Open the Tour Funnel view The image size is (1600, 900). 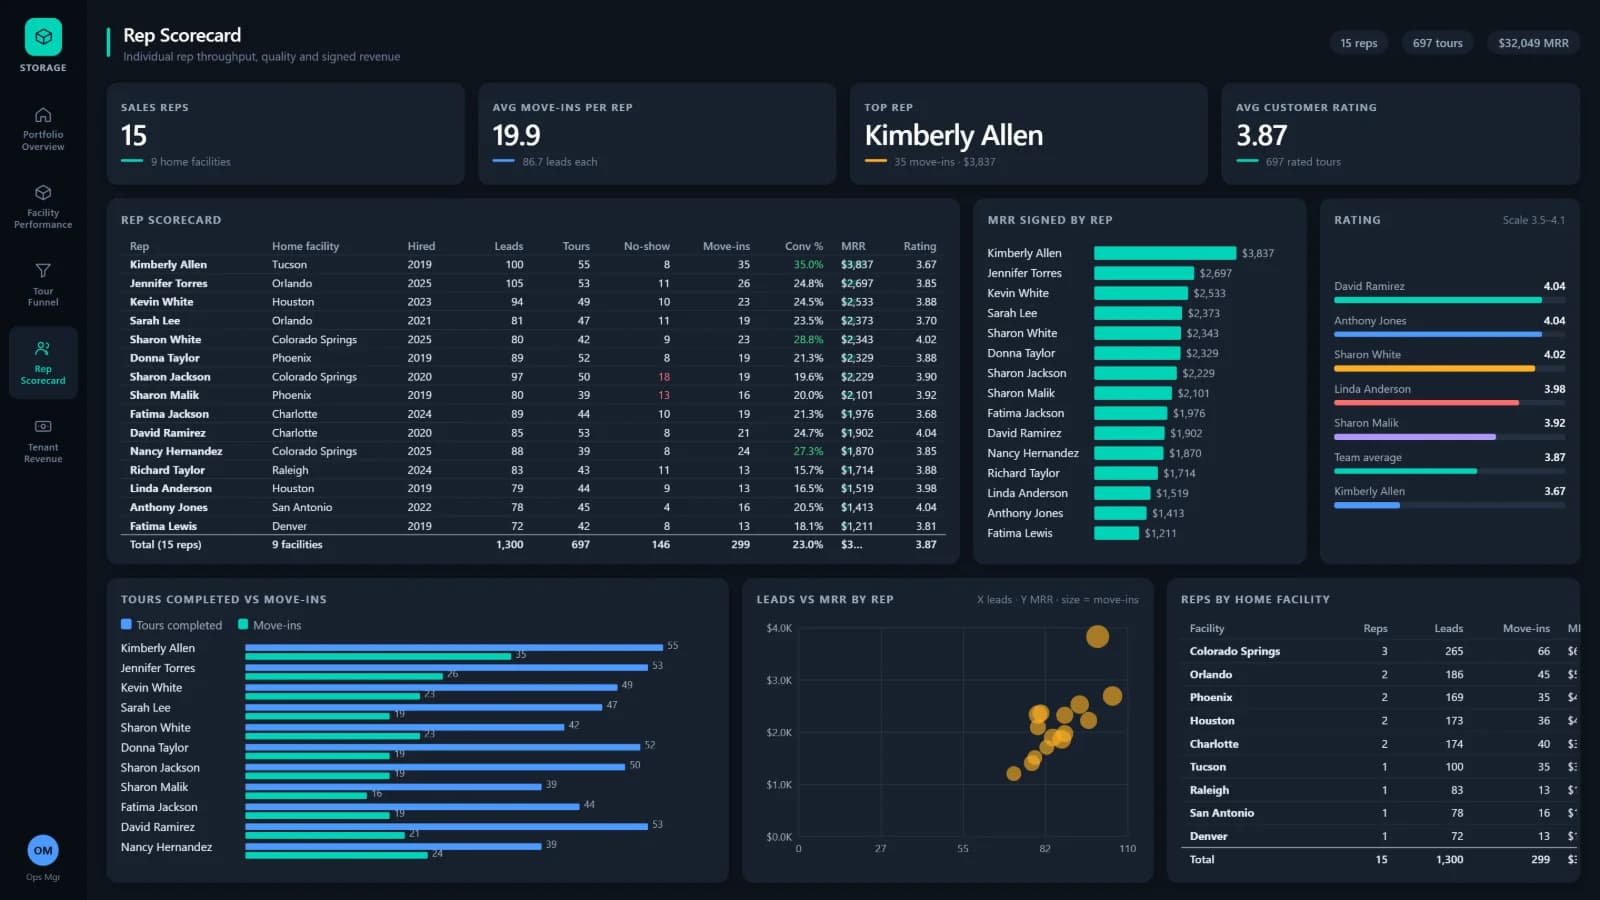coord(43,284)
